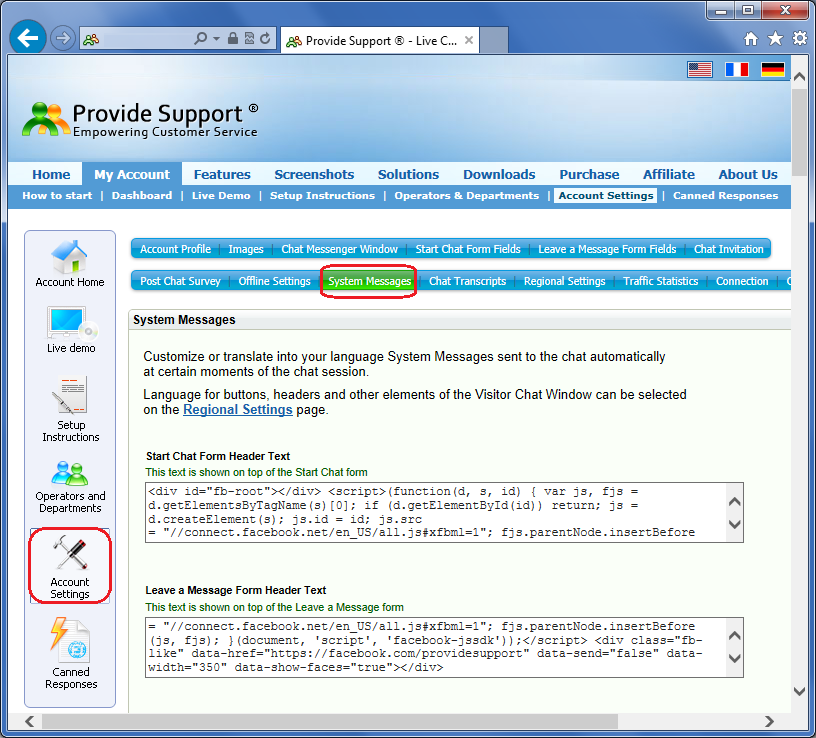Screen dimensions: 816x738
Task: Click the Operators & Departments submenu link
Action: click(466, 196)
